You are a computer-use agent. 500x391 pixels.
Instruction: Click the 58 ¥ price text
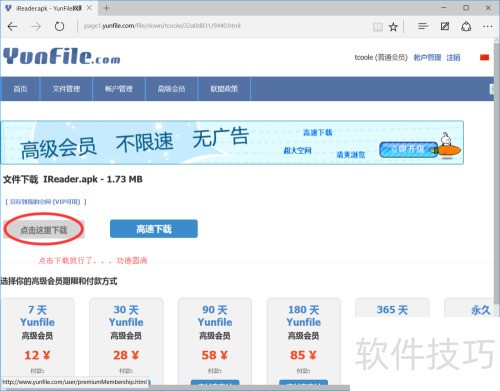(x=215, y=355)
